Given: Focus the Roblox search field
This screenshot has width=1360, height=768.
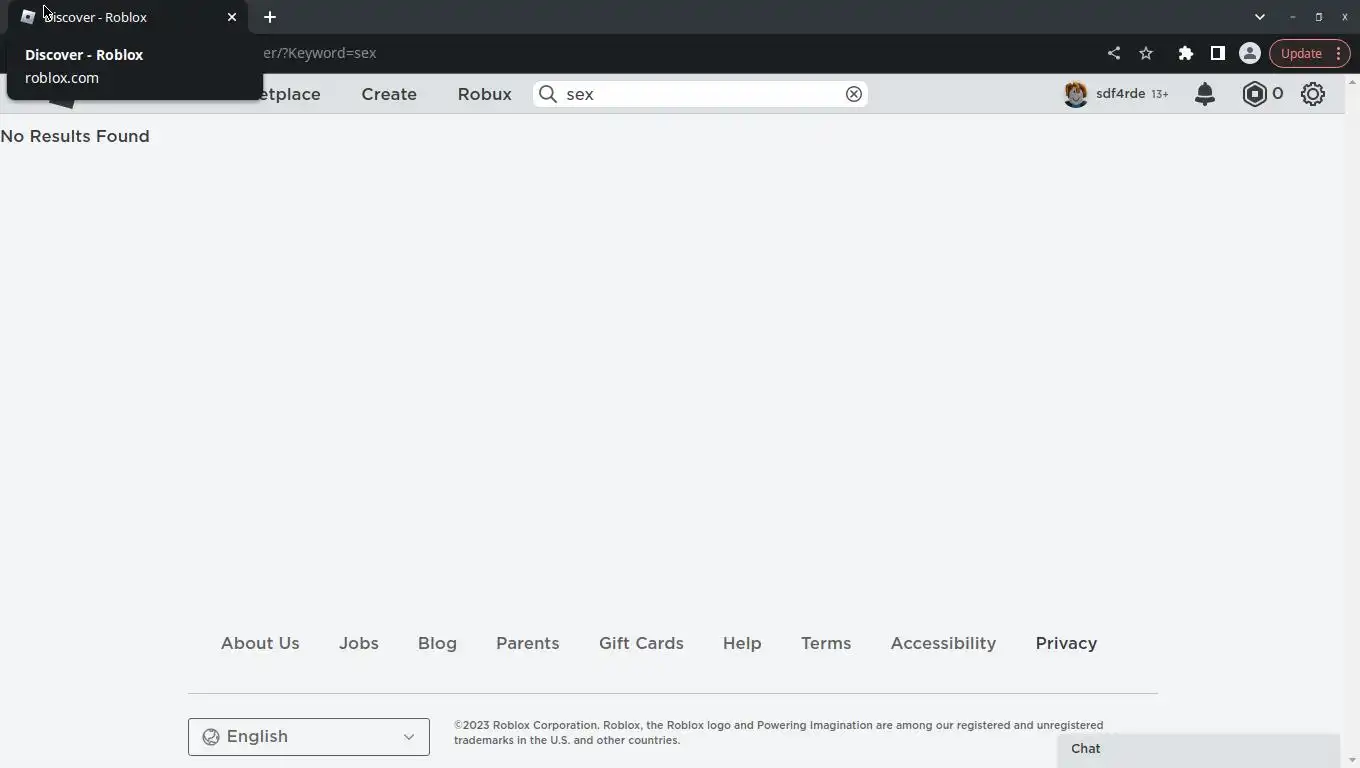Looking at the screenshot, I should pos(700,94).
